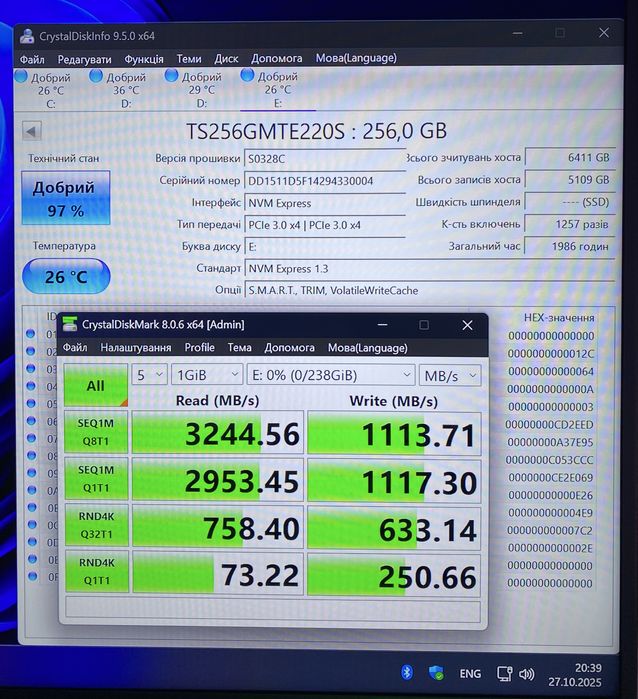
Task: Open Редагувати menu in CrystalDiskInfo
Action: tap(84, 59)
